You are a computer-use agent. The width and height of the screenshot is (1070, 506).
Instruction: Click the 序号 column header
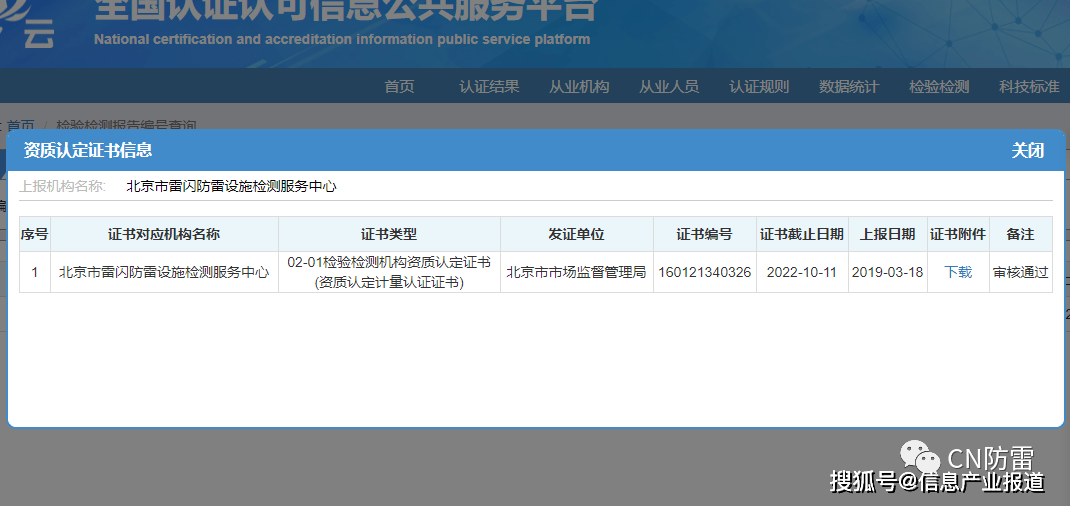pyautogui.click(x=35, y=234)
